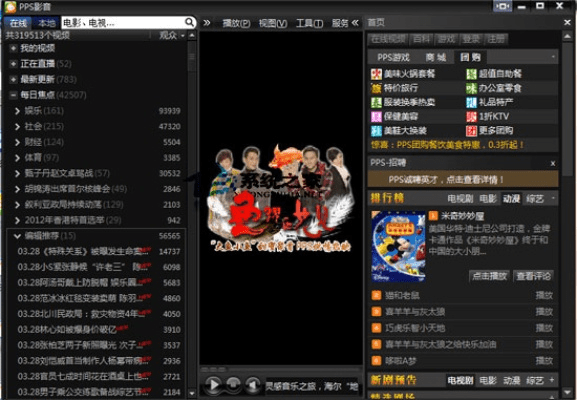Expand the 社会 category

pyautogui.click(x=17, y=126)
